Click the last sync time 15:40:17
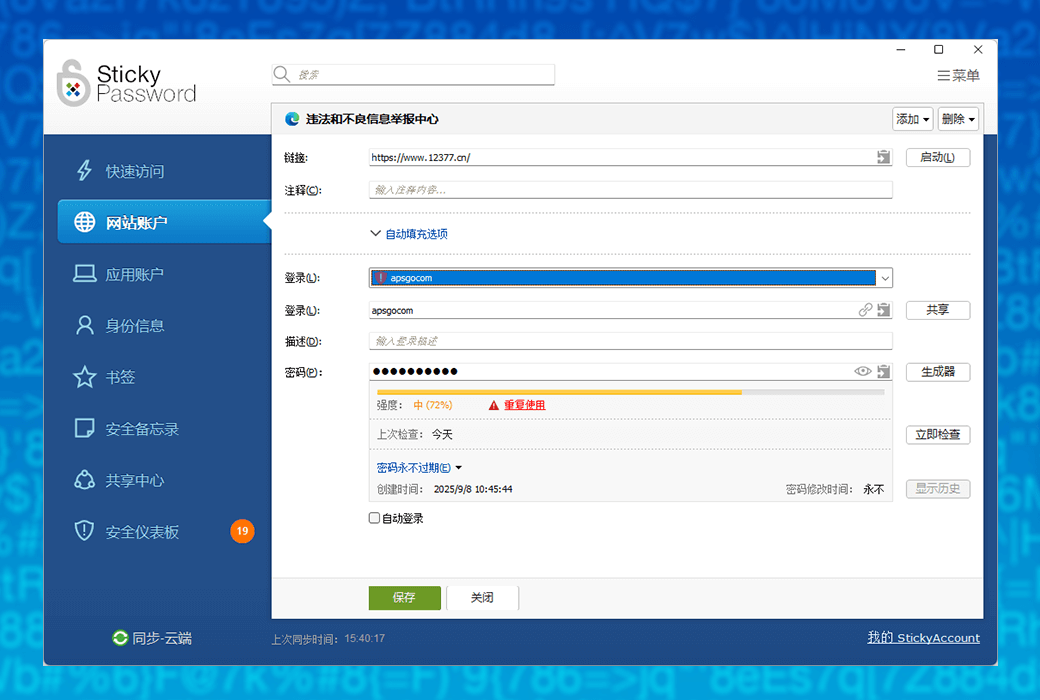The height and width of the screenshot is (700, 1040). pos(364,638)
